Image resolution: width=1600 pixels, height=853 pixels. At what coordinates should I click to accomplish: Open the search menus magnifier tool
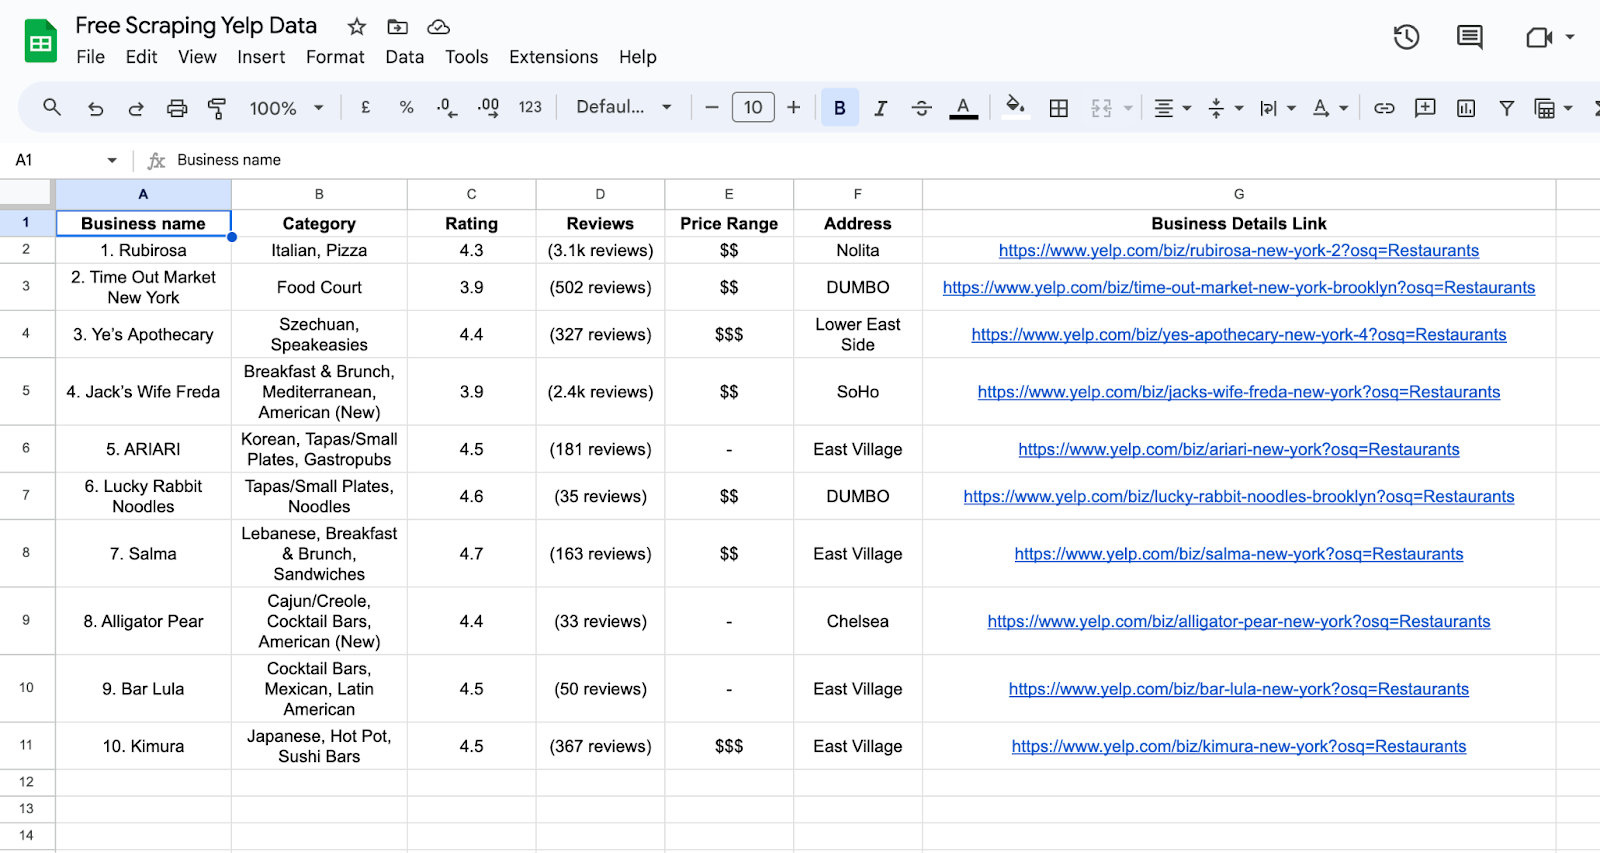point(52,107)
